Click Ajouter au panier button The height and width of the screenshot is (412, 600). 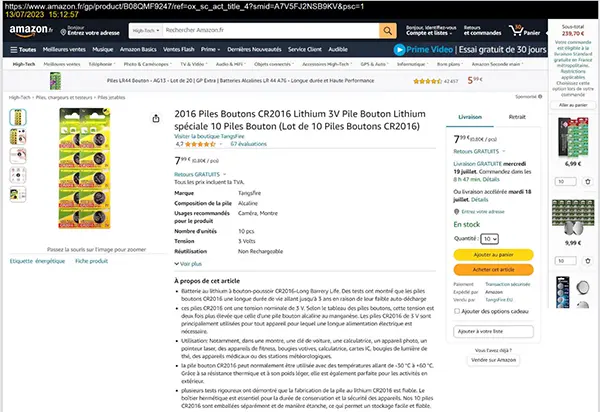[493, 255]
